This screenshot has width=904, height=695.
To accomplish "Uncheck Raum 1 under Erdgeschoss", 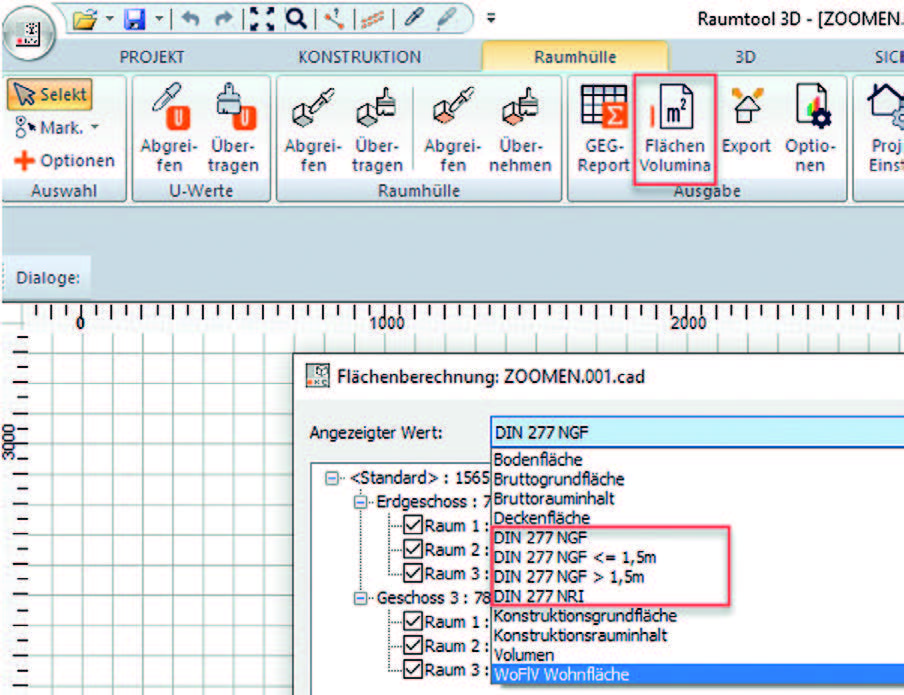I will point(413,525).
